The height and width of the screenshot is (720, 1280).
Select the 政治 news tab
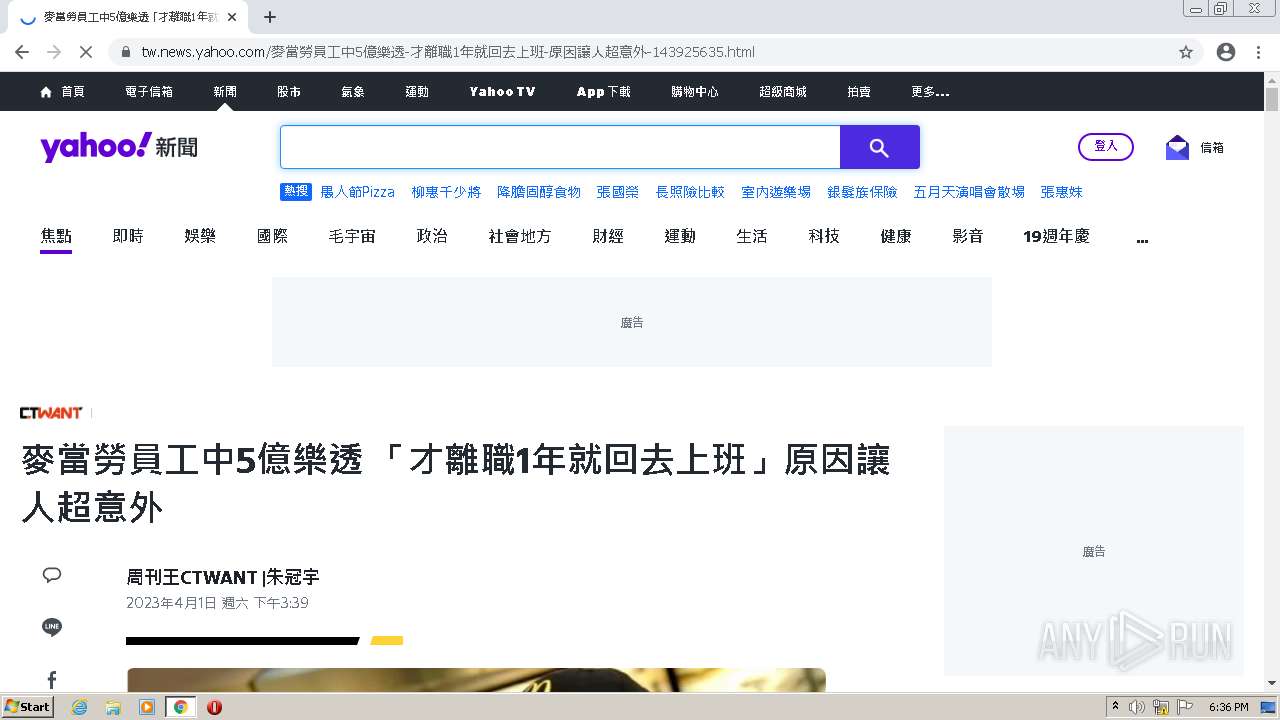(x=432, y=237)
